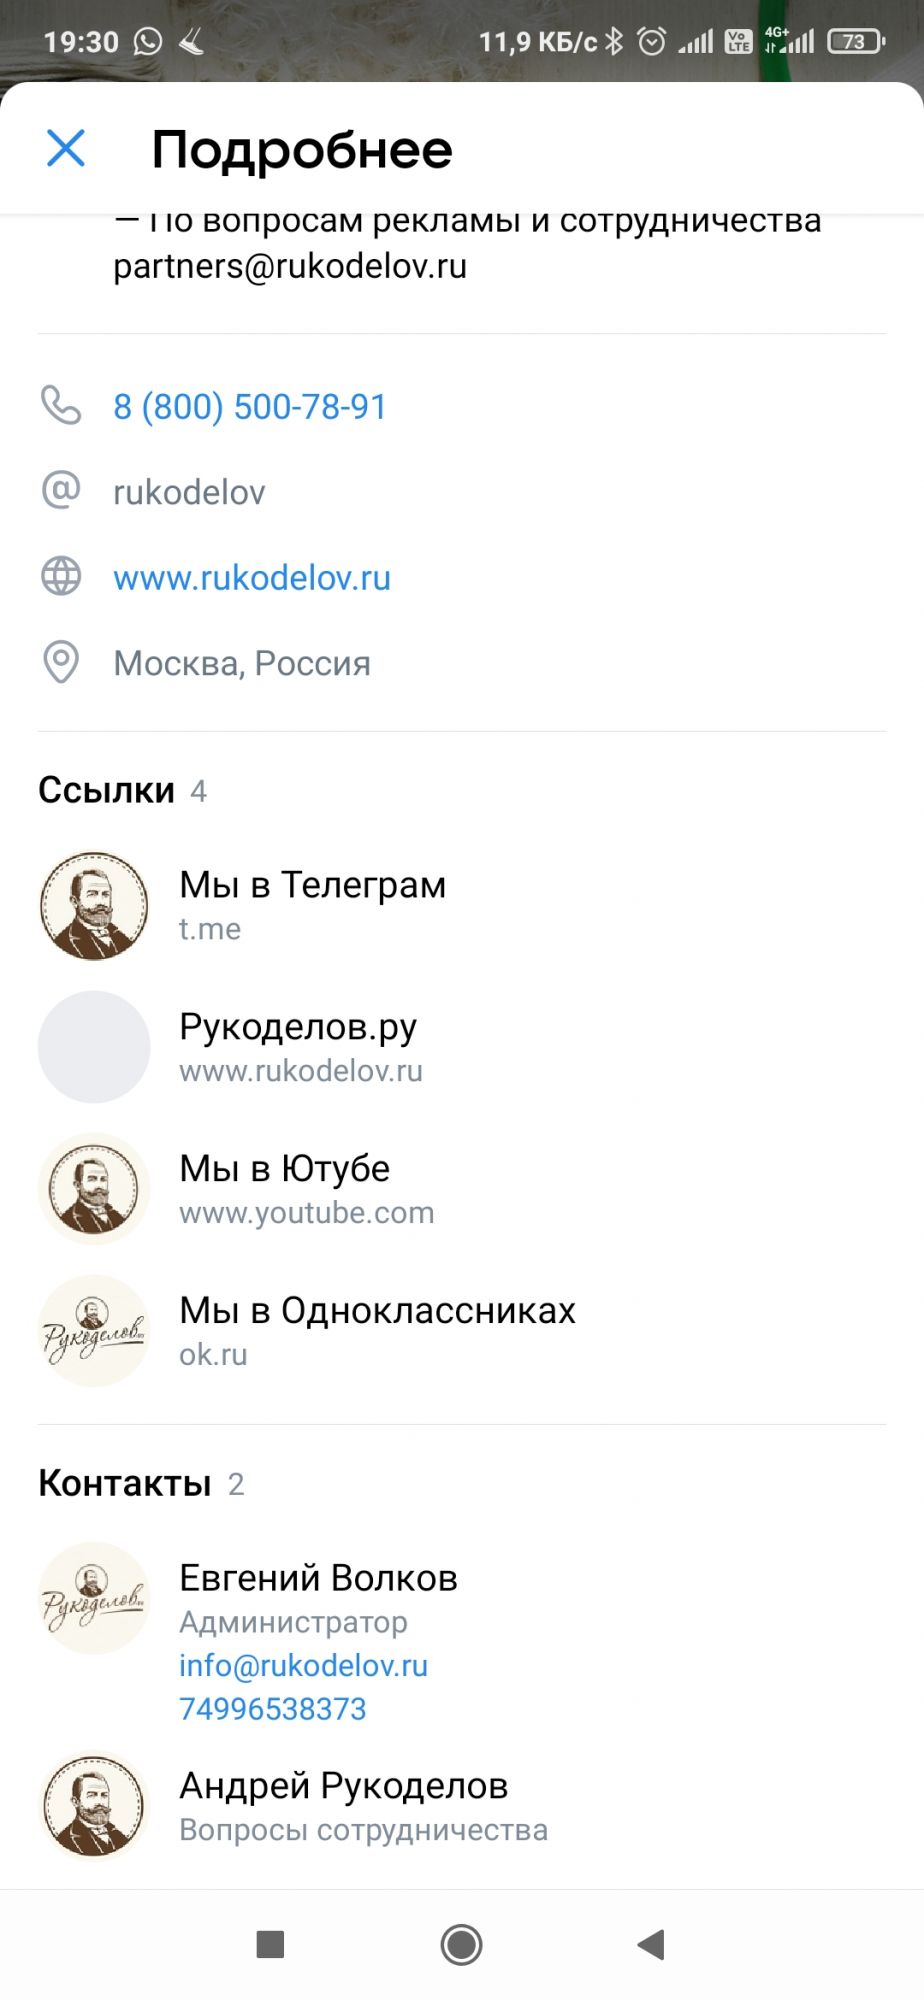
Task: Tap the phone handset icon
Action: [x=61, y=406]
